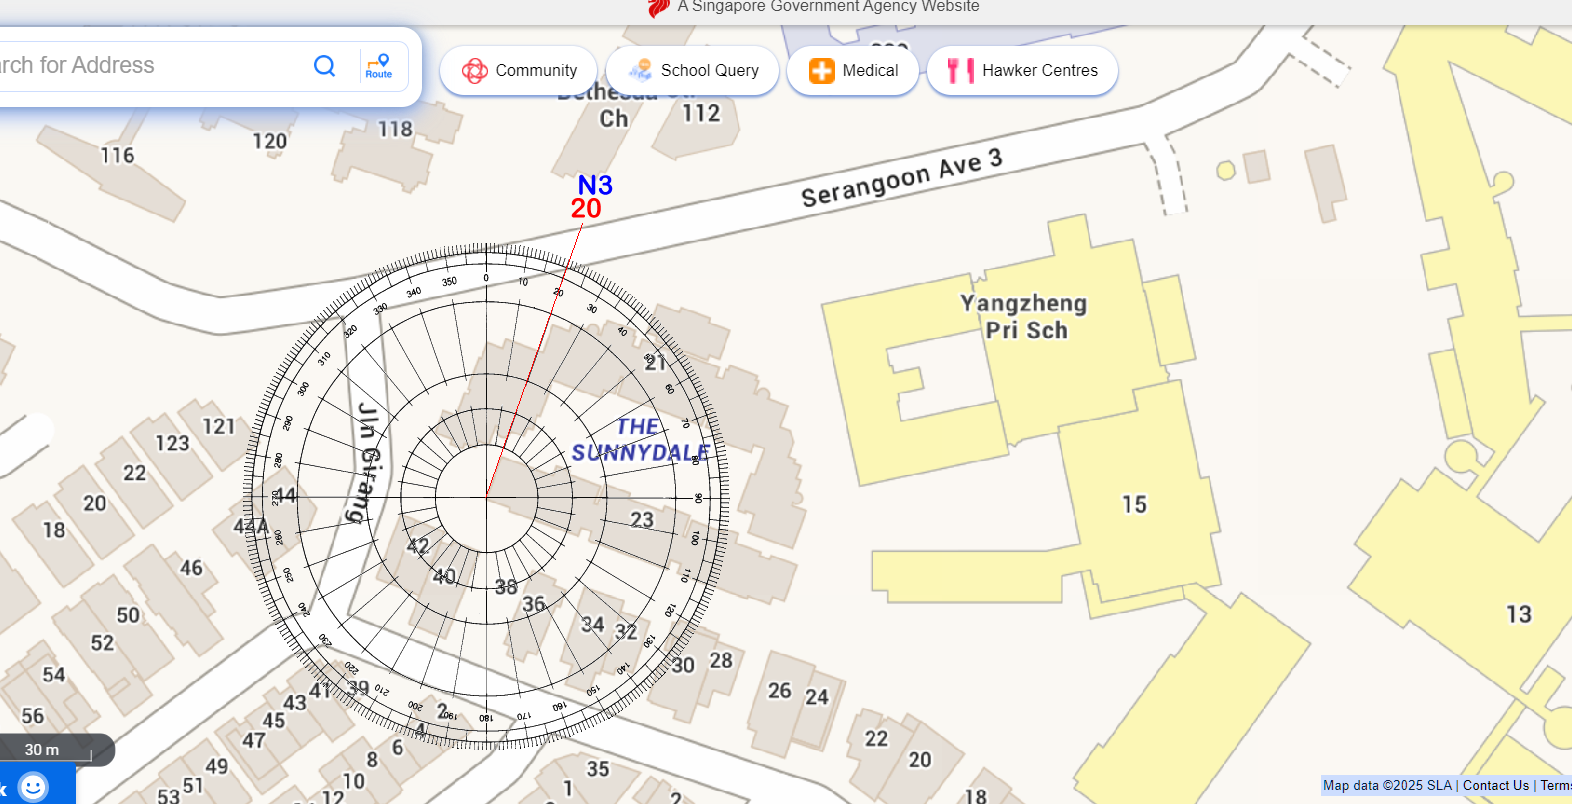This screenshot has height=804, width=1572.
Task: Open the Terms link
Action: 1555,786
